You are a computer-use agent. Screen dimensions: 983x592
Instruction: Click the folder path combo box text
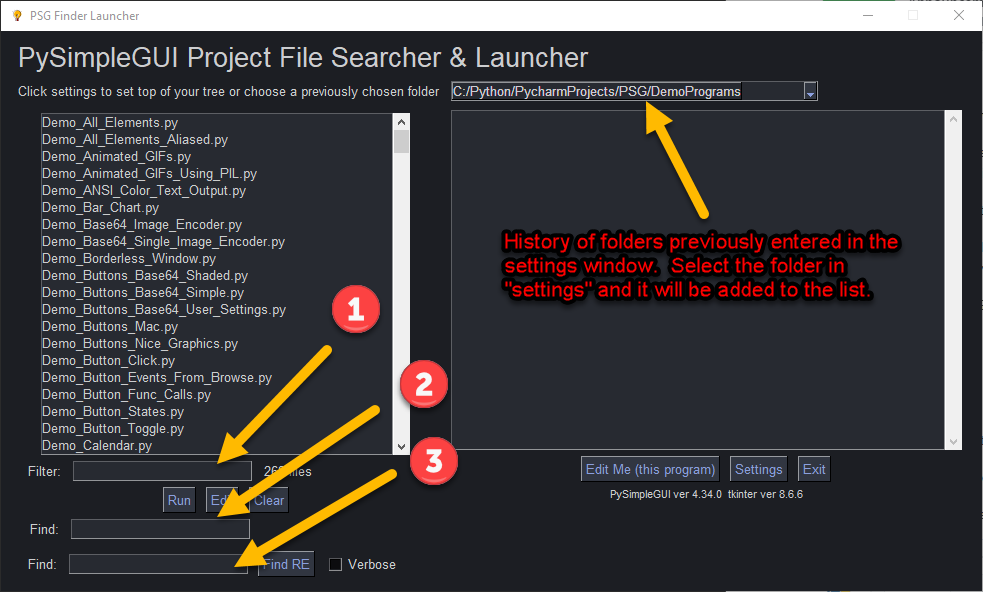coord(596,92)
